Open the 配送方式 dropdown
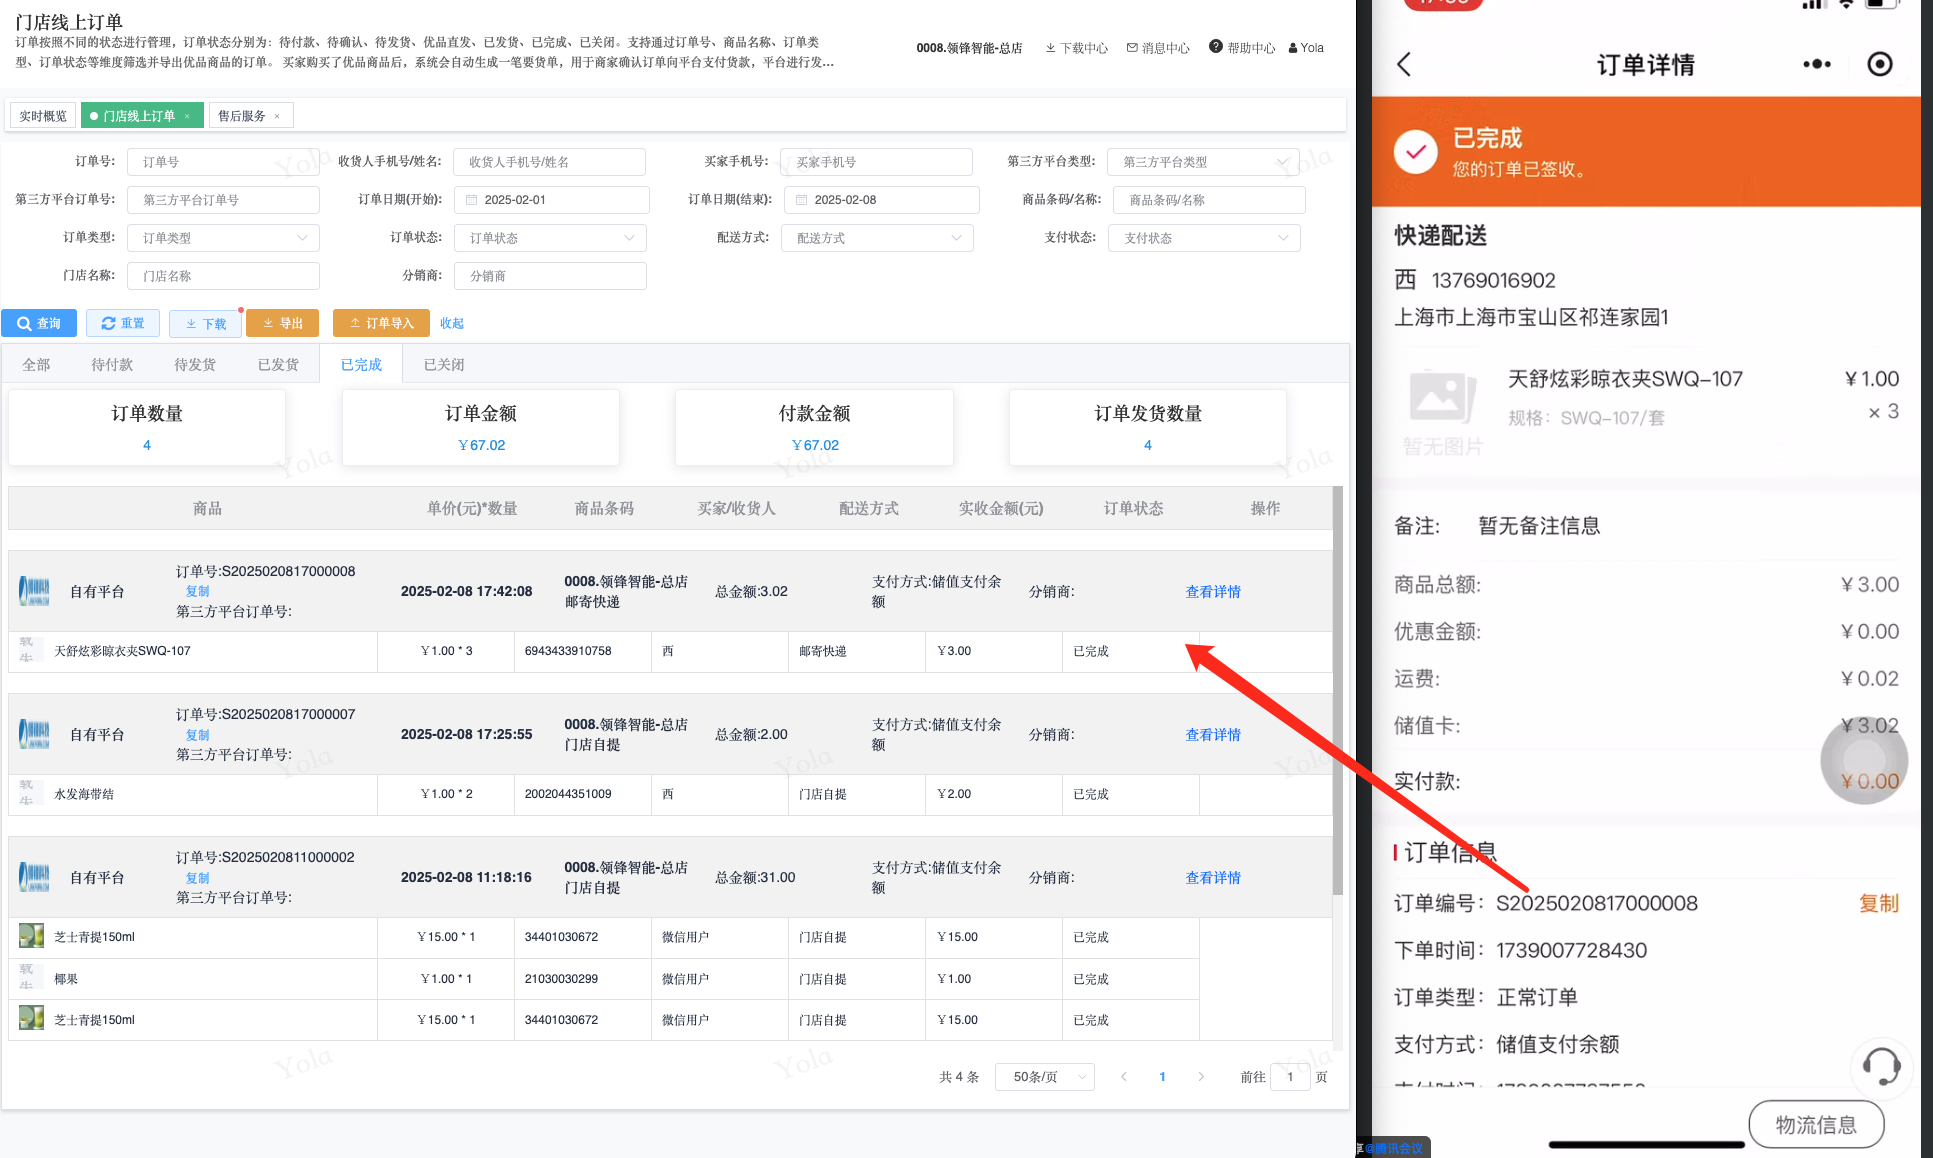The height and width of the screenshot is (1158, 1933). point(877,238)
